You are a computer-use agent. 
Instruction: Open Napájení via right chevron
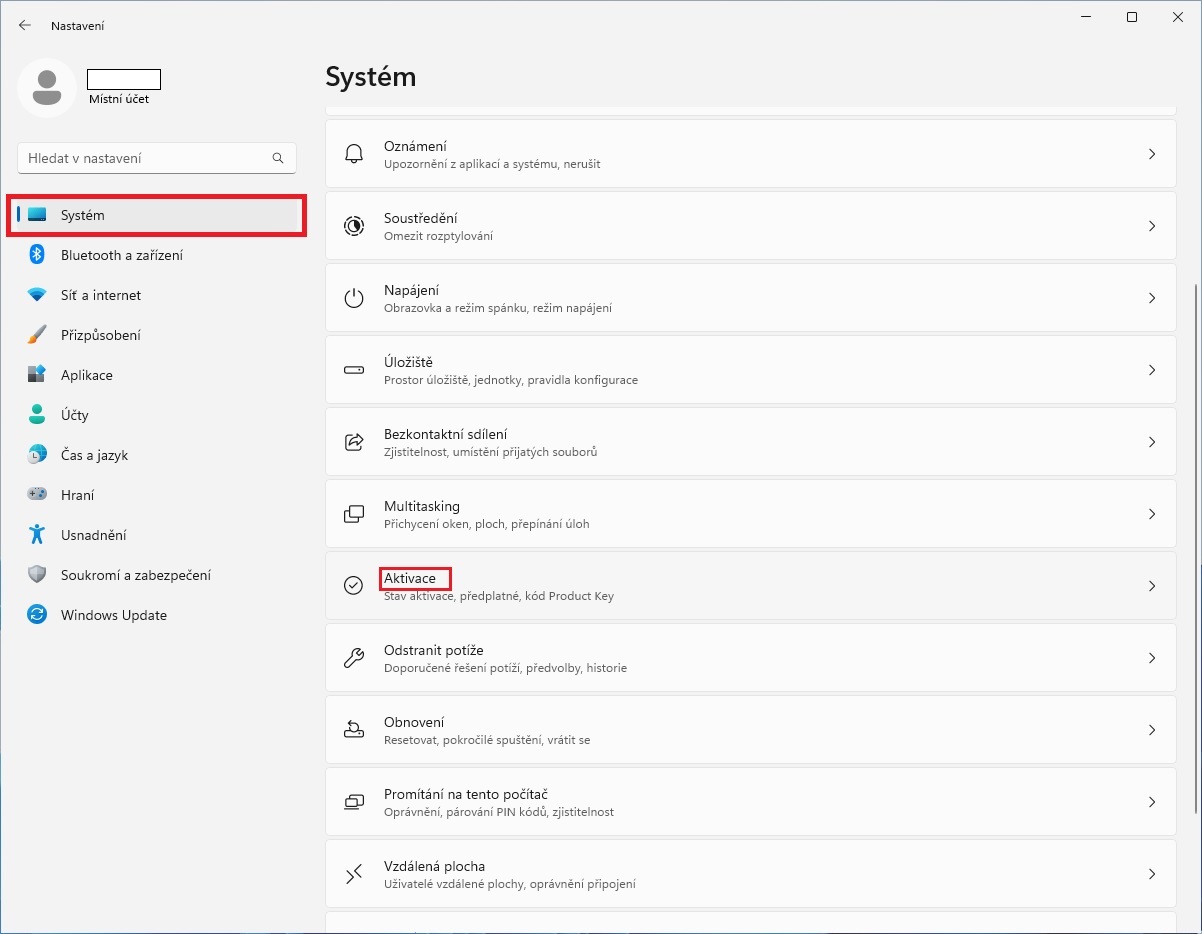1152,298
